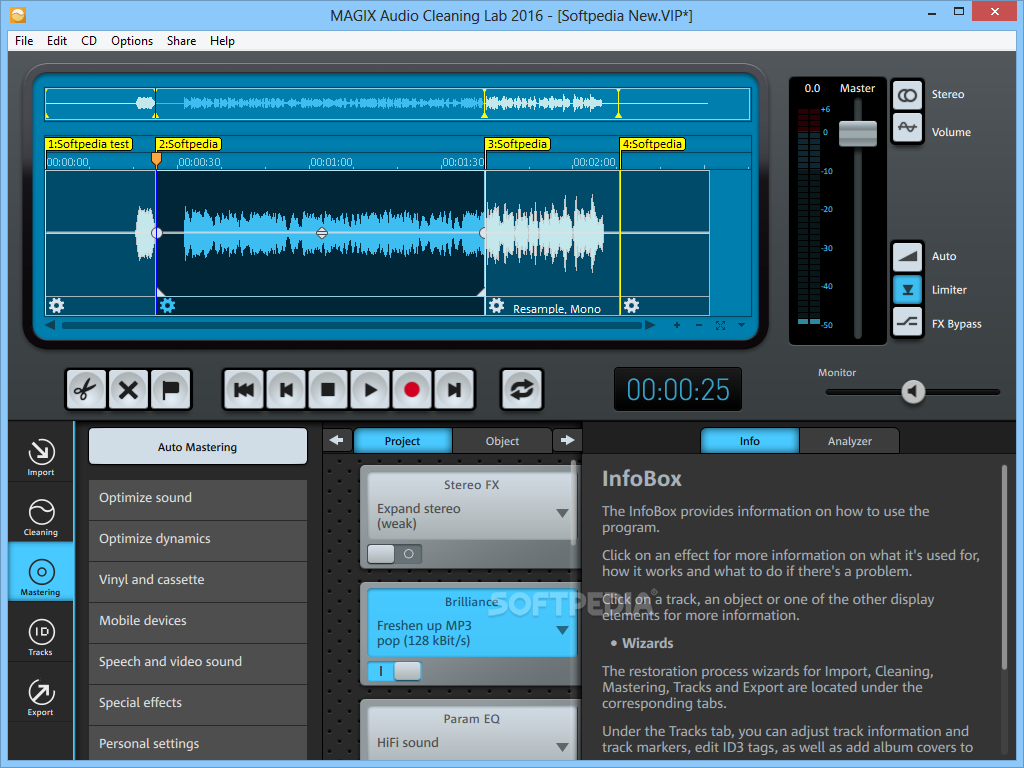
Task: Click the 3:Softpedia track marker label
Action: pyautogui.click(x=518, y=144)
